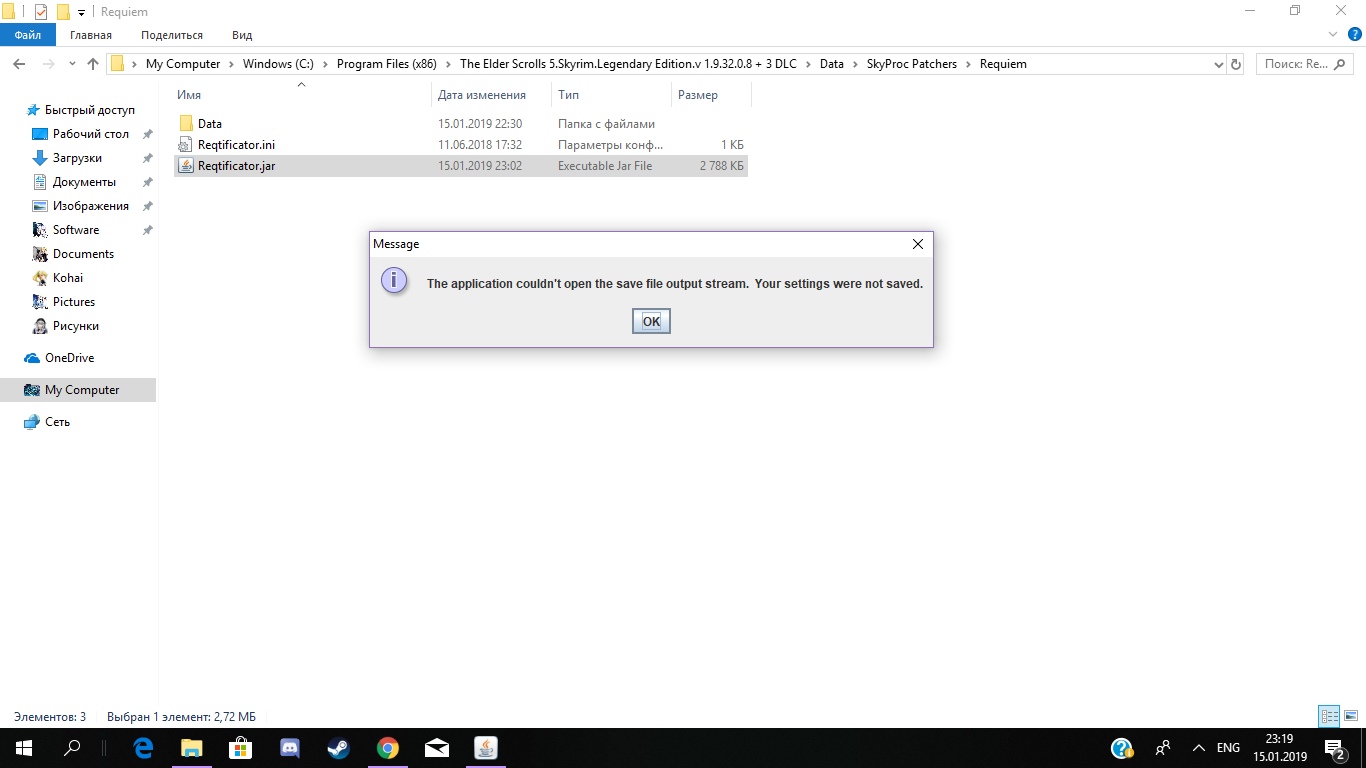Expand the ribbon with the chevron
This screenshot has width=1366, height=768.
click(x=1332, y=35)
